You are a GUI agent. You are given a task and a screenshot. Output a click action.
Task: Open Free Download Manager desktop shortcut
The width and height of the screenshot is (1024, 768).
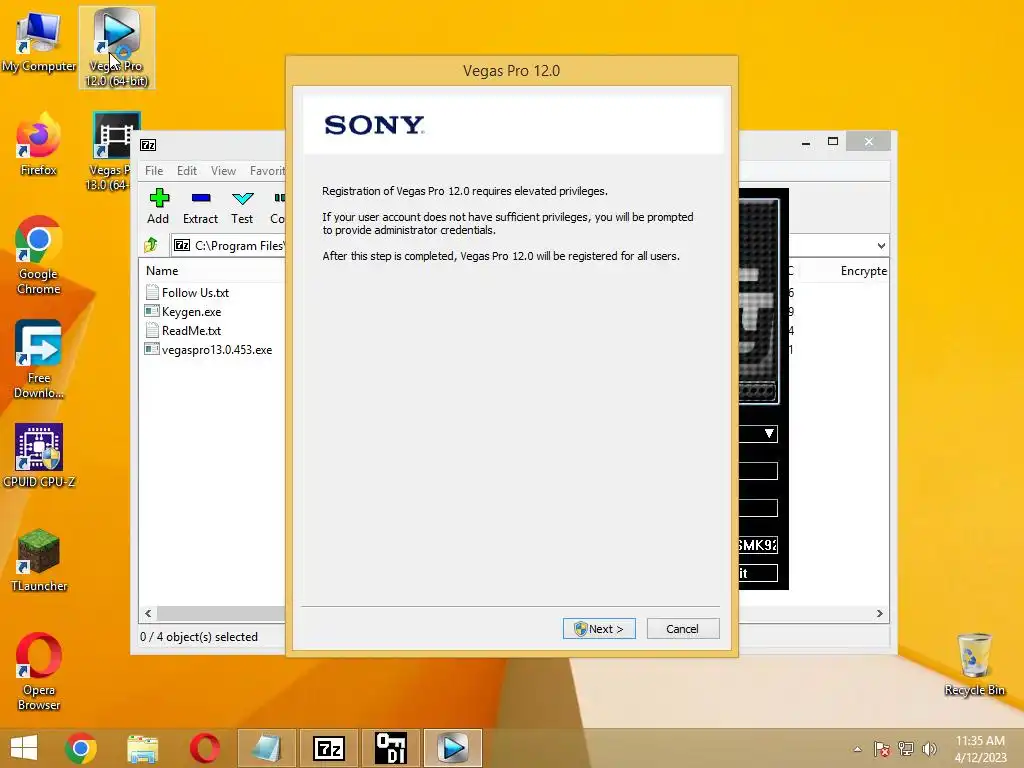pyautogui.click(x=39, y=359)
